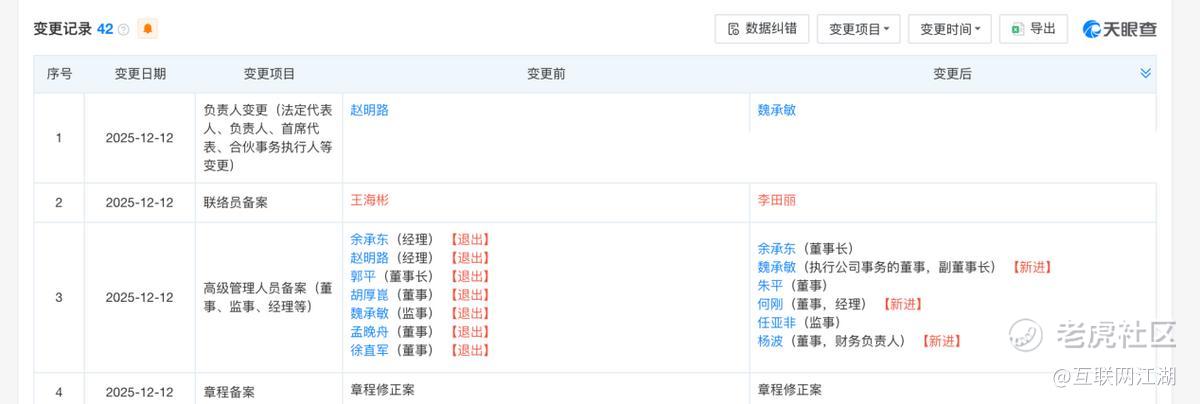Click 章程修正案 in 变更后 column
The image size is (1200, 404).
[790, 389]
